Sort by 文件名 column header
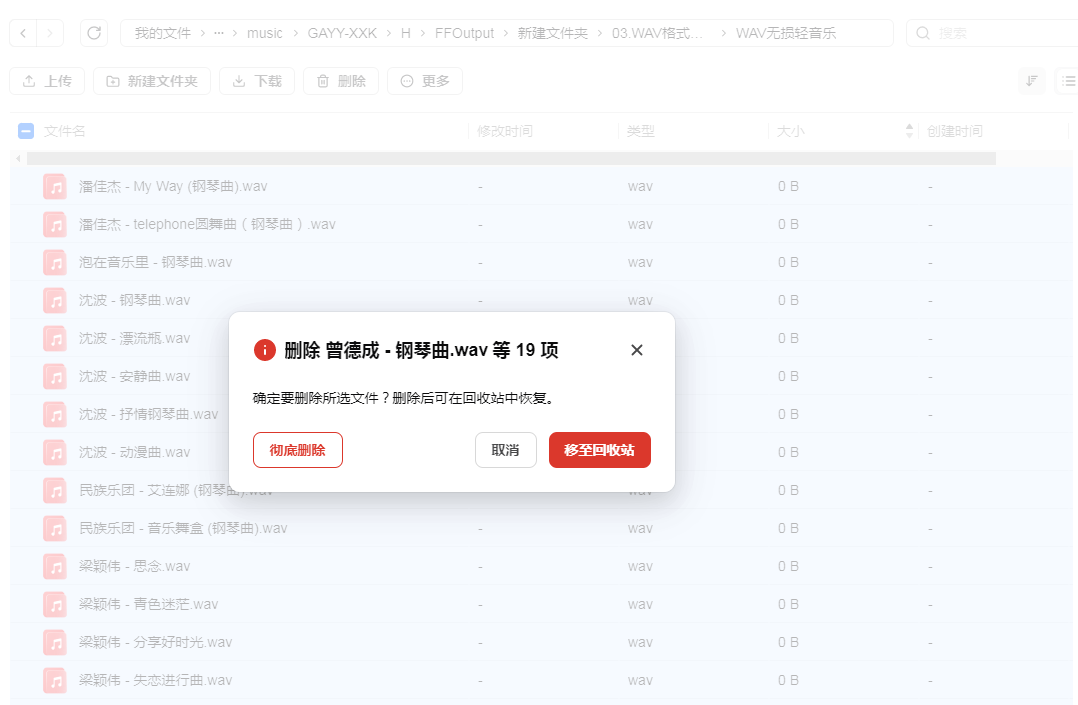The height and width of the screenshot is (705, 1078). (x=65, y=131)
